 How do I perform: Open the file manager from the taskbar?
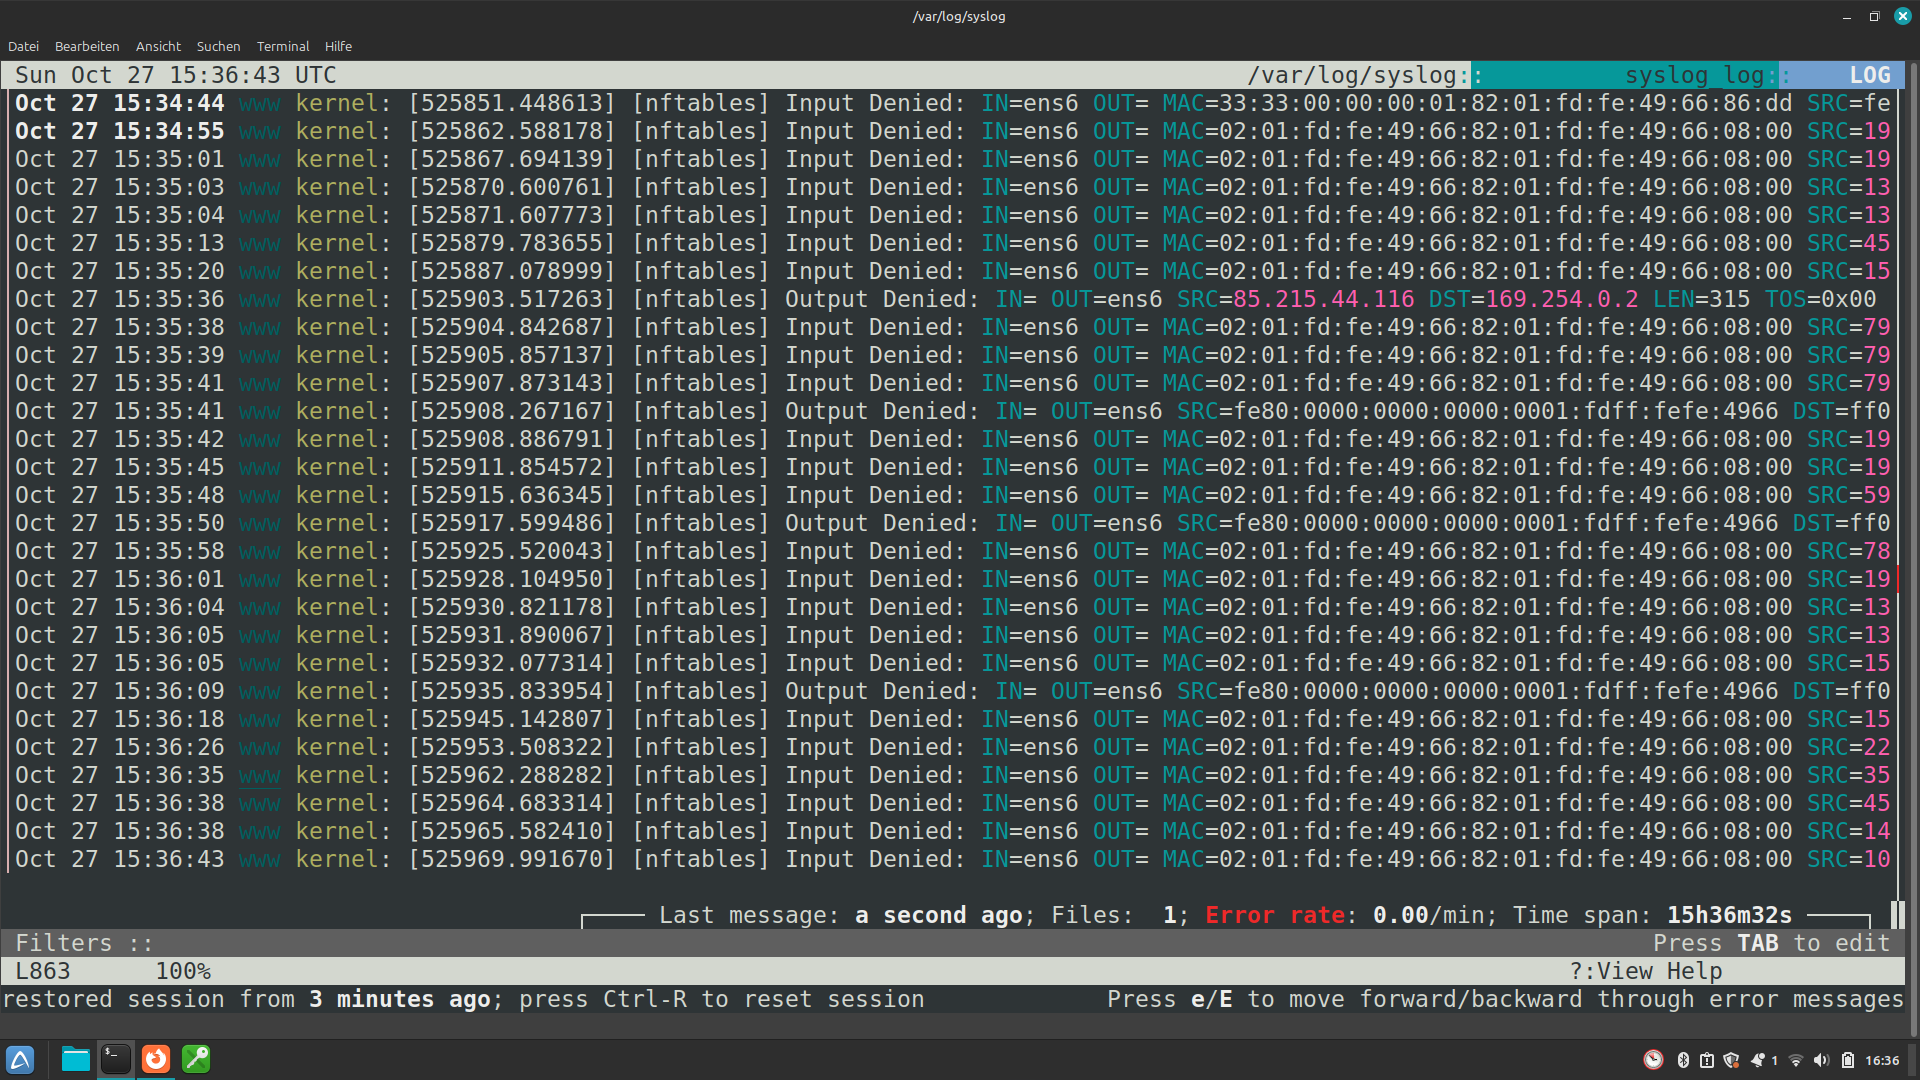pos(75,1060)
